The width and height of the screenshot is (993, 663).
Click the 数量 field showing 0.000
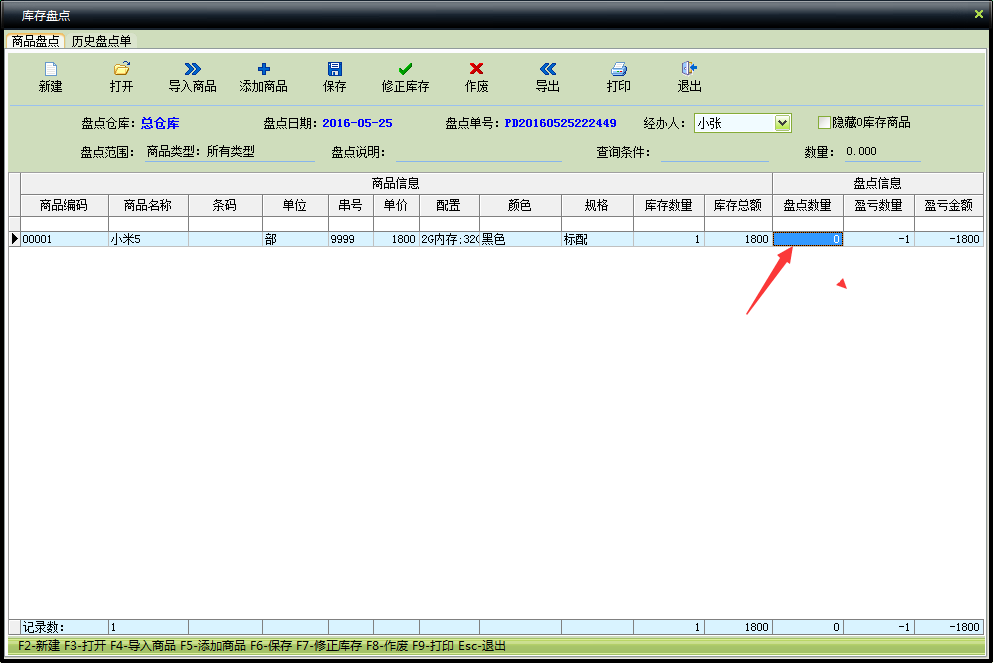coord(882,152)
